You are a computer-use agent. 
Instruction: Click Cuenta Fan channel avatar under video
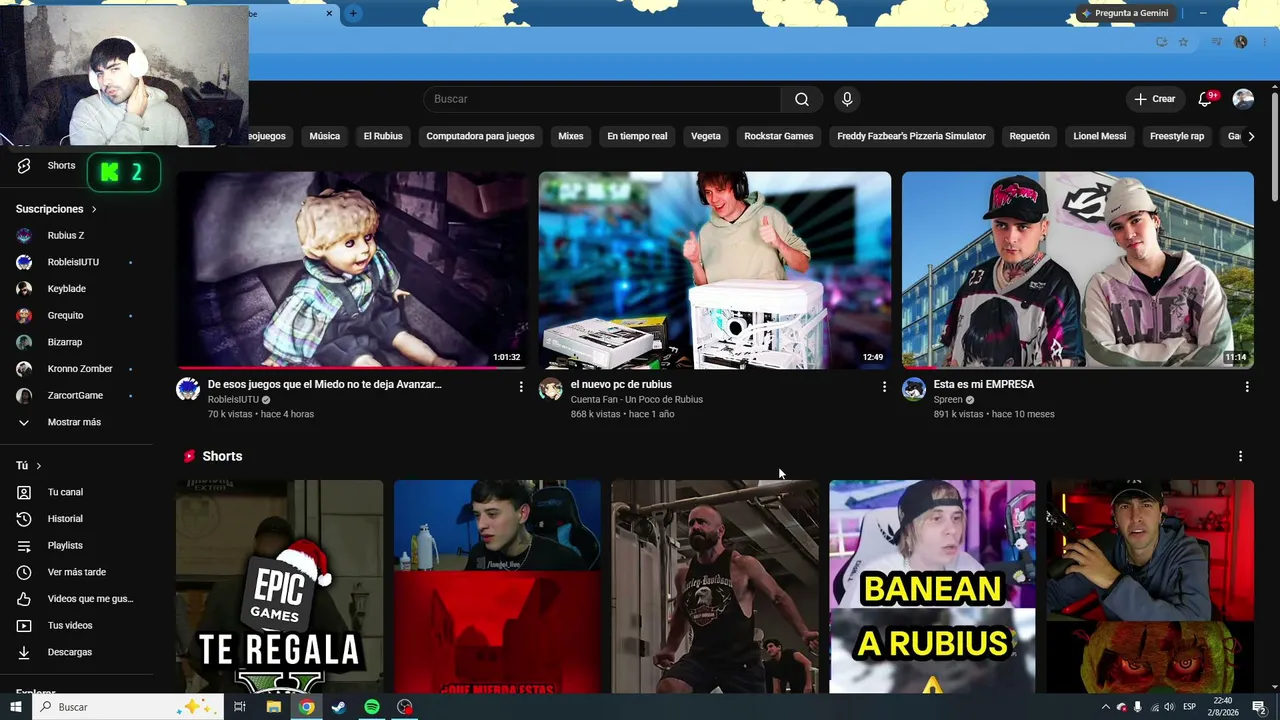tap(551, 389)
